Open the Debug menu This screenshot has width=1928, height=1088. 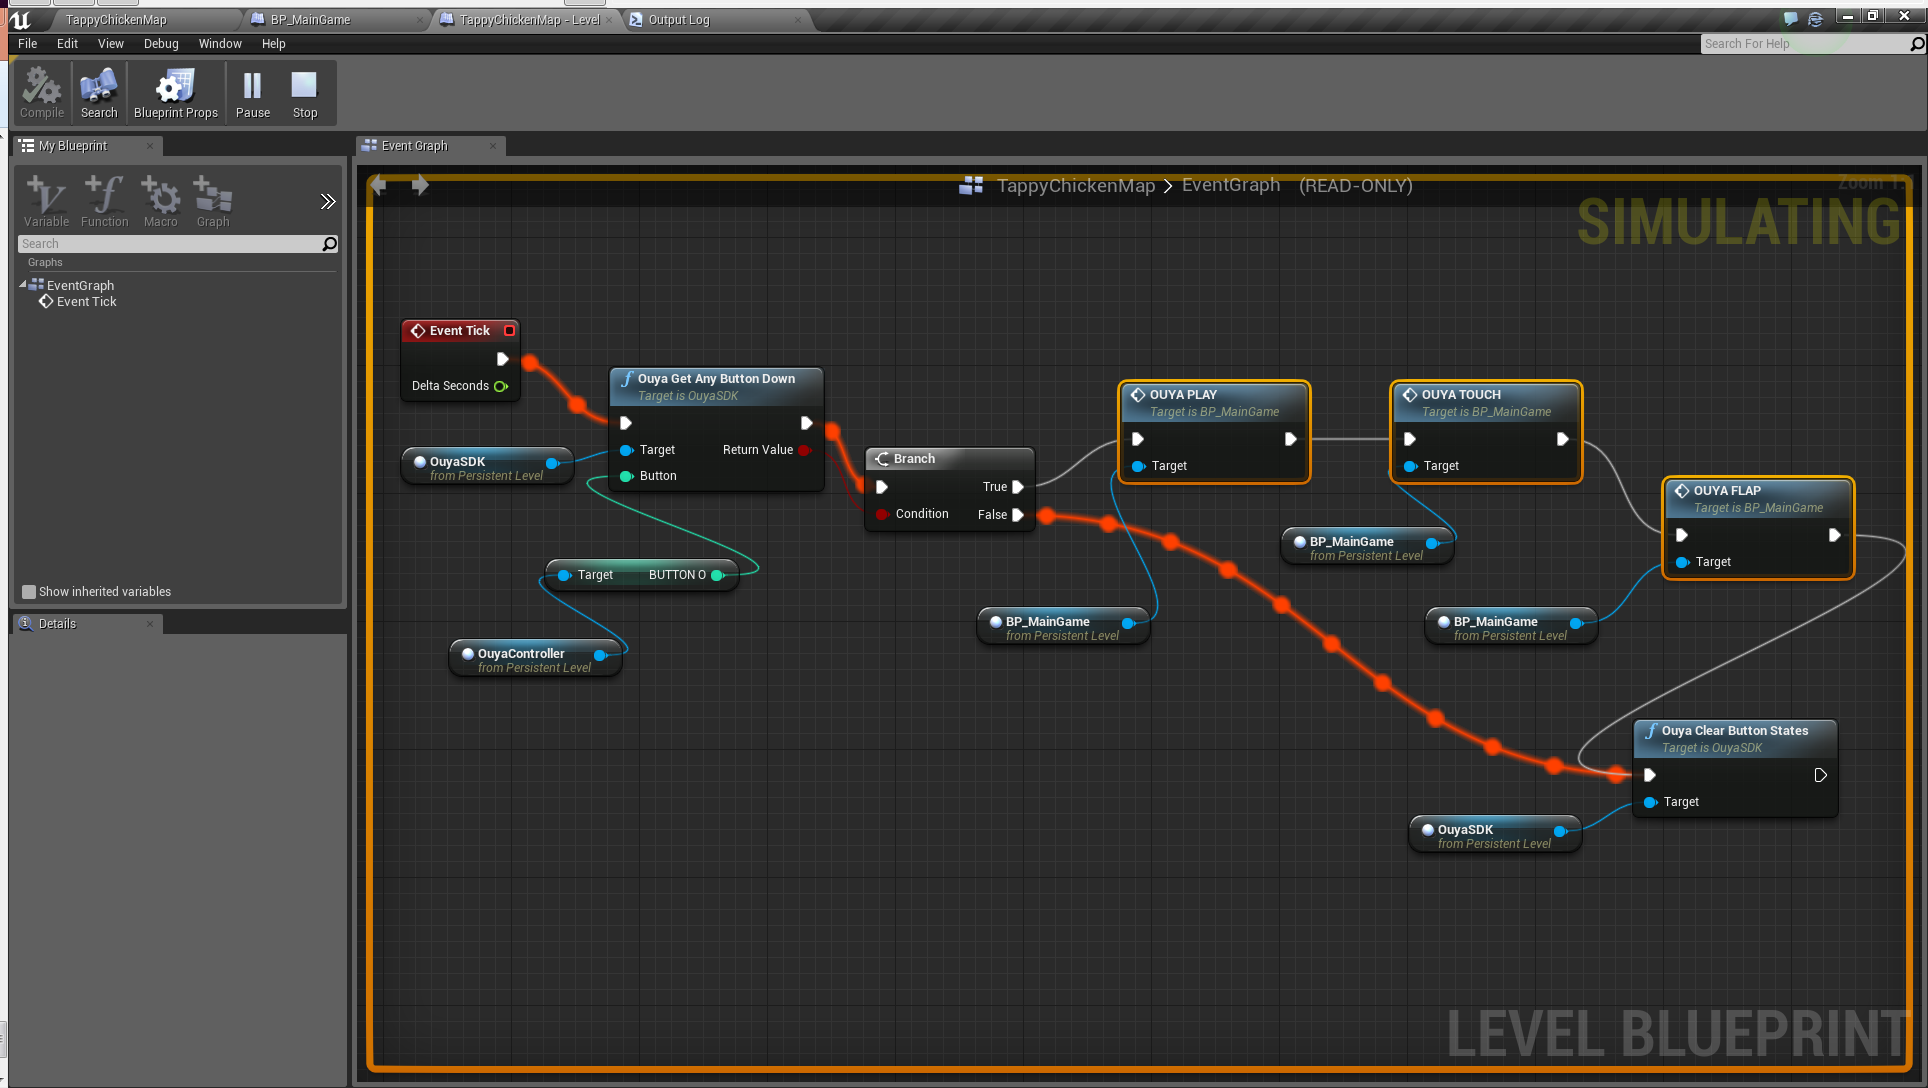pos(160,44)
